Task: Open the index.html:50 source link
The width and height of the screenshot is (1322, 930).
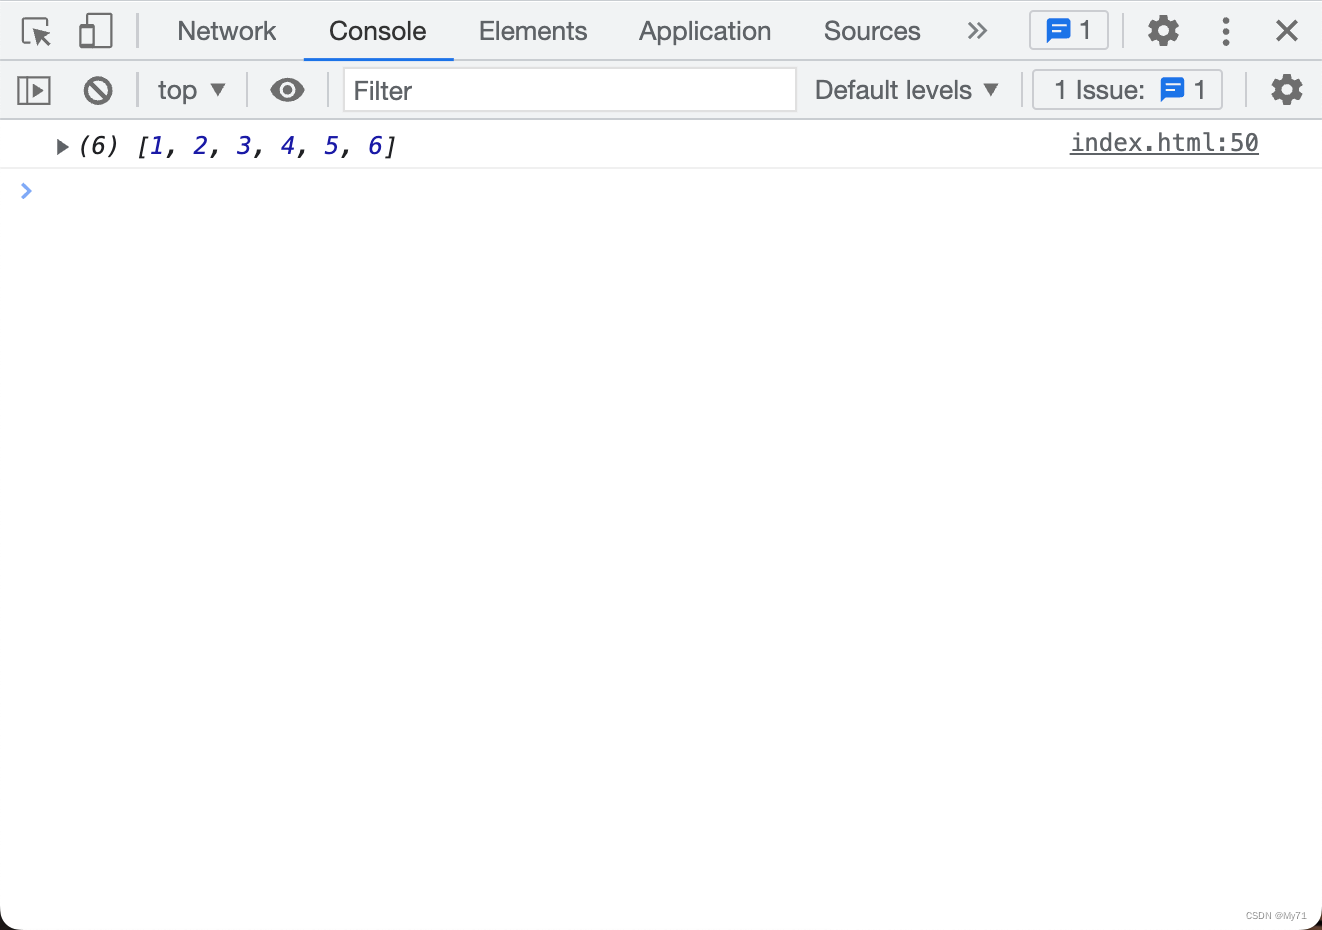Action: point(1163,143)
